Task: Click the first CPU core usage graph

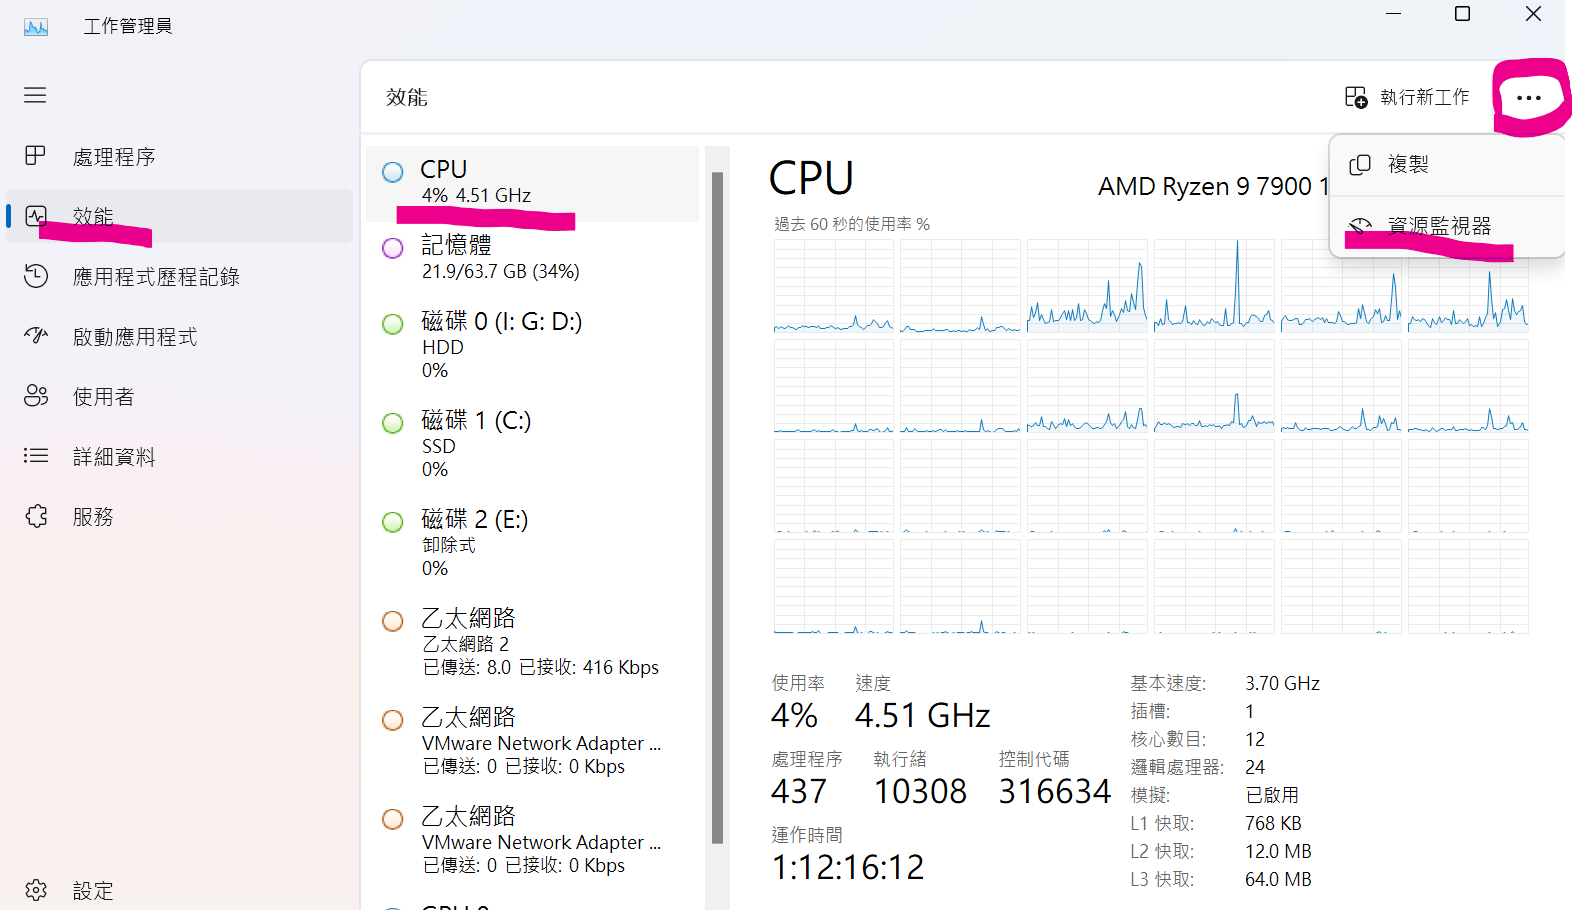Action: tap(833, 286)
